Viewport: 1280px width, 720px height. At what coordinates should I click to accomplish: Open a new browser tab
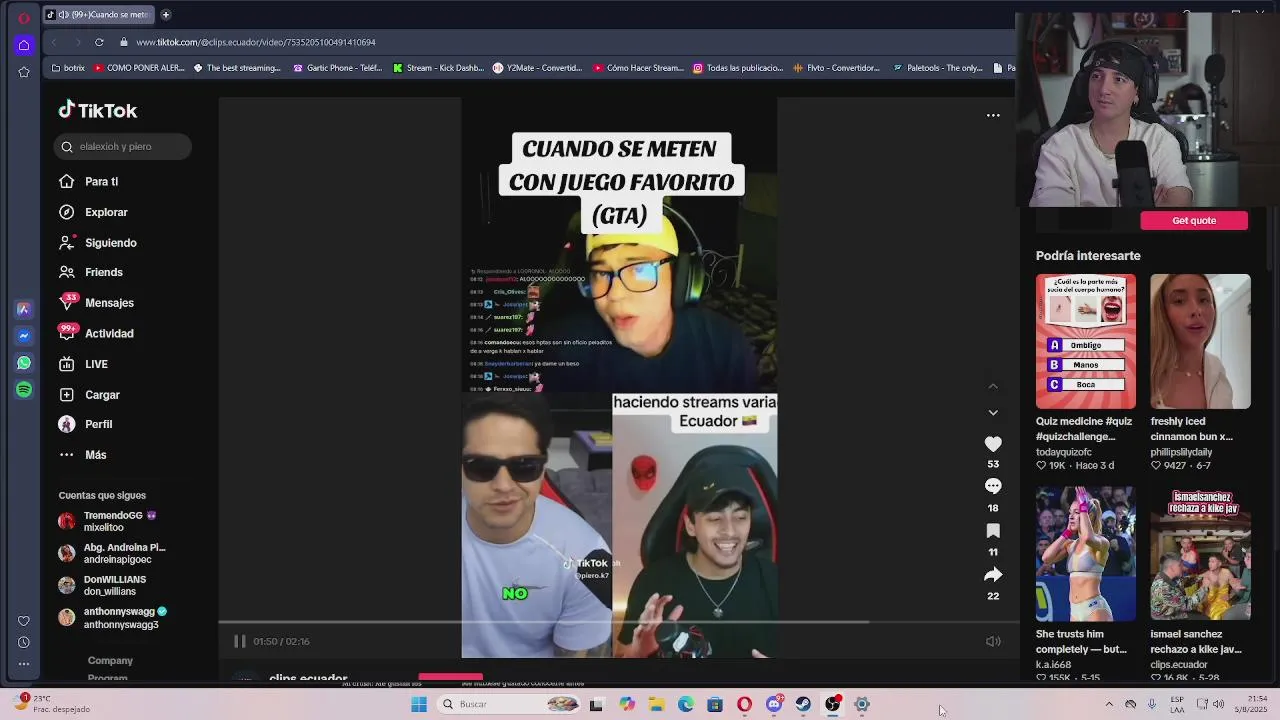[166, 14]
